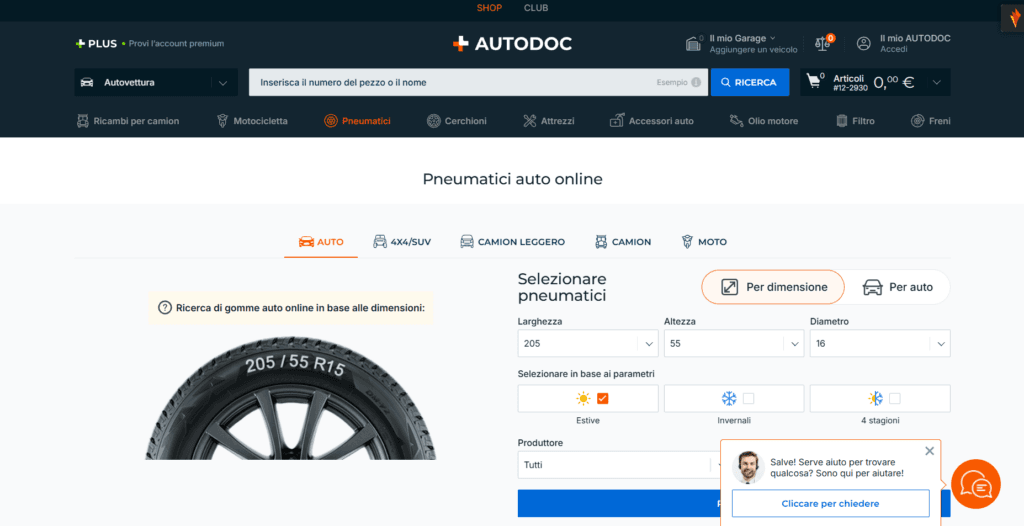The width and height of the screenshot is (1024, 526).
Task: Open the Altezza 55 dropdown
Action: (733, 344)
